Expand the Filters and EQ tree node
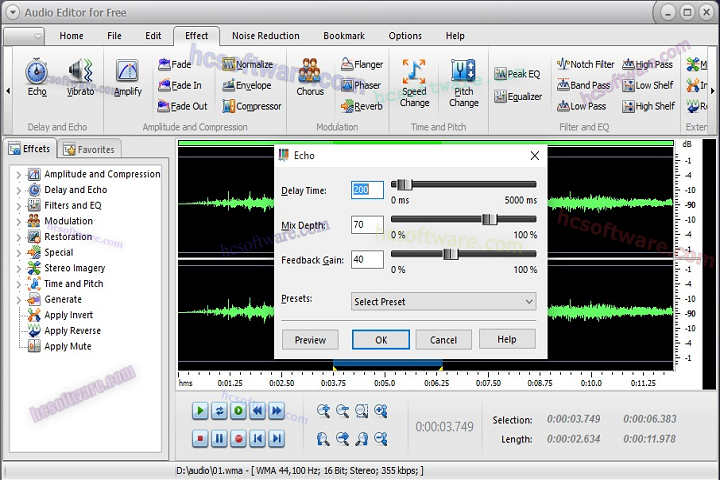Image resolution: width=720 pixels, height=480 pixels. click(x=18, y=206)
